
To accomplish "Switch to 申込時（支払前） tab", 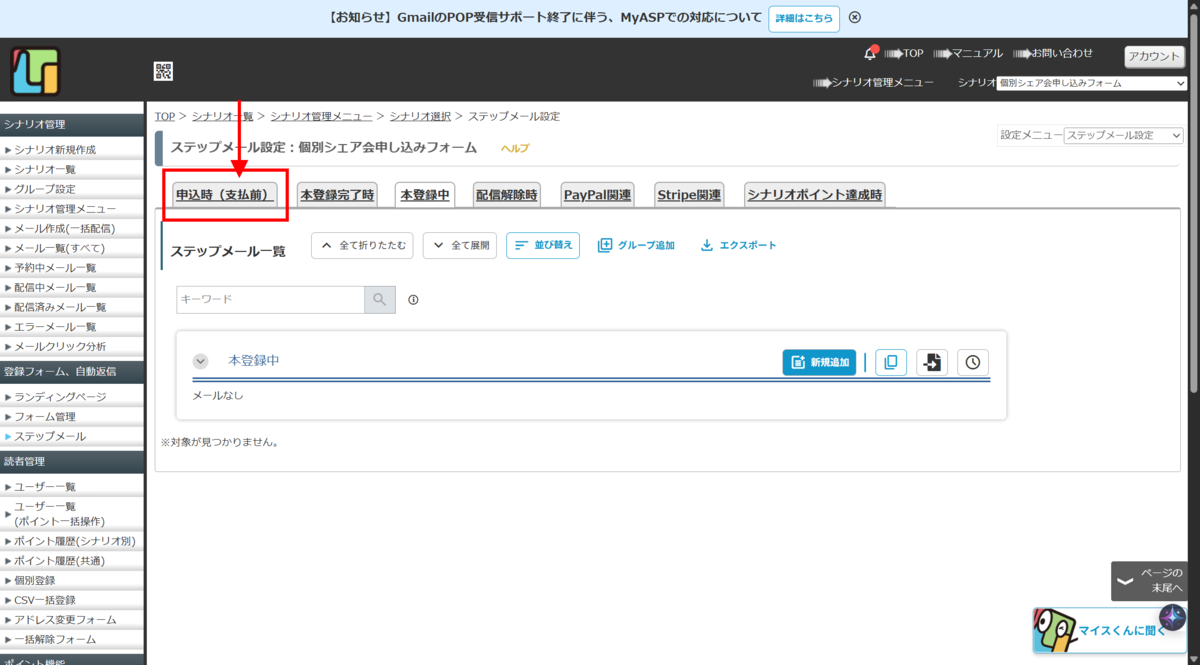I will [x=225, y=195].
